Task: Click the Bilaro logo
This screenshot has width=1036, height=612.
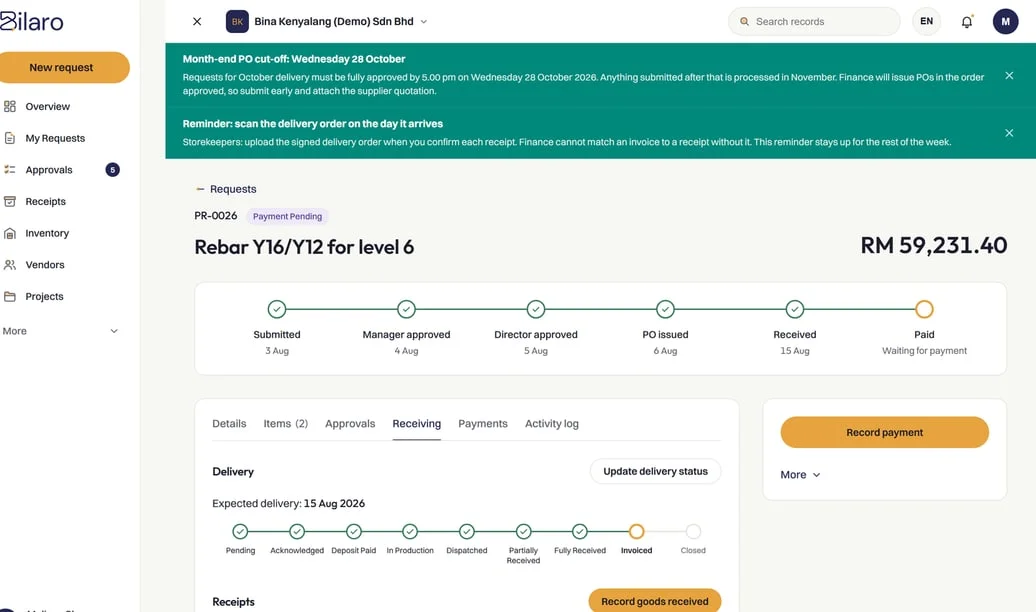Action: coord(31,21)
